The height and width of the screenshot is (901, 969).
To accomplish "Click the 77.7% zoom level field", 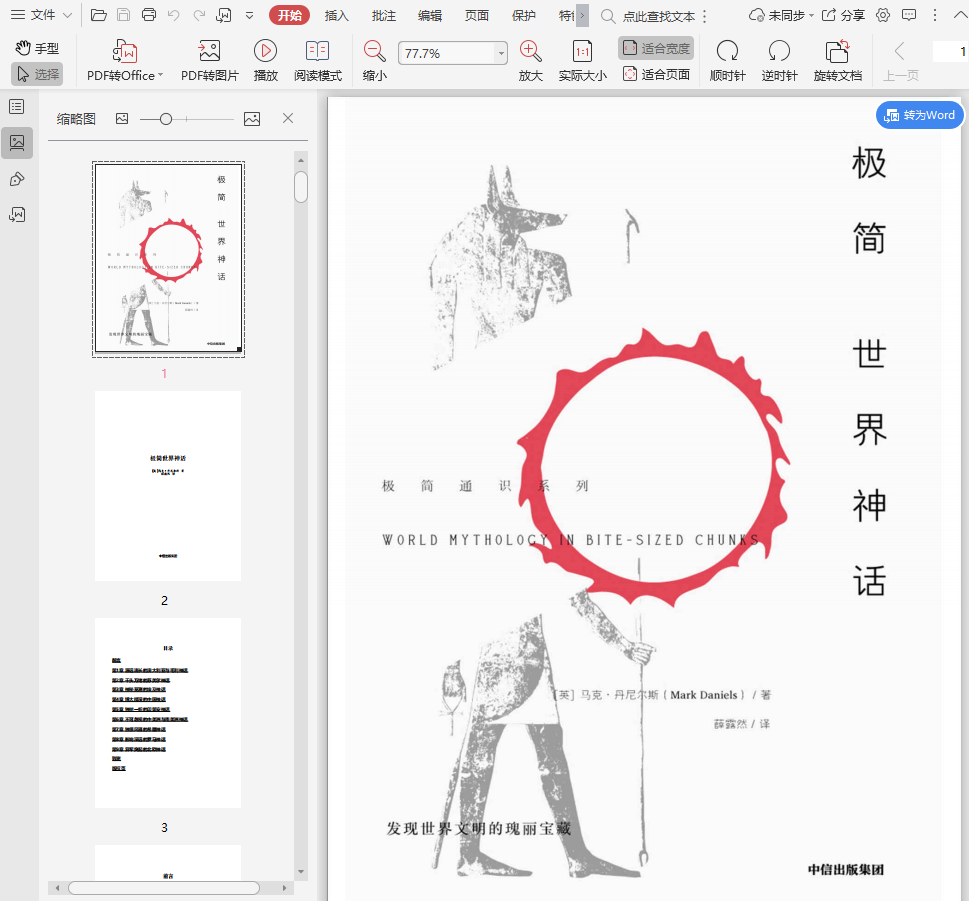I will pyautogui.click(x=447, y=54).
